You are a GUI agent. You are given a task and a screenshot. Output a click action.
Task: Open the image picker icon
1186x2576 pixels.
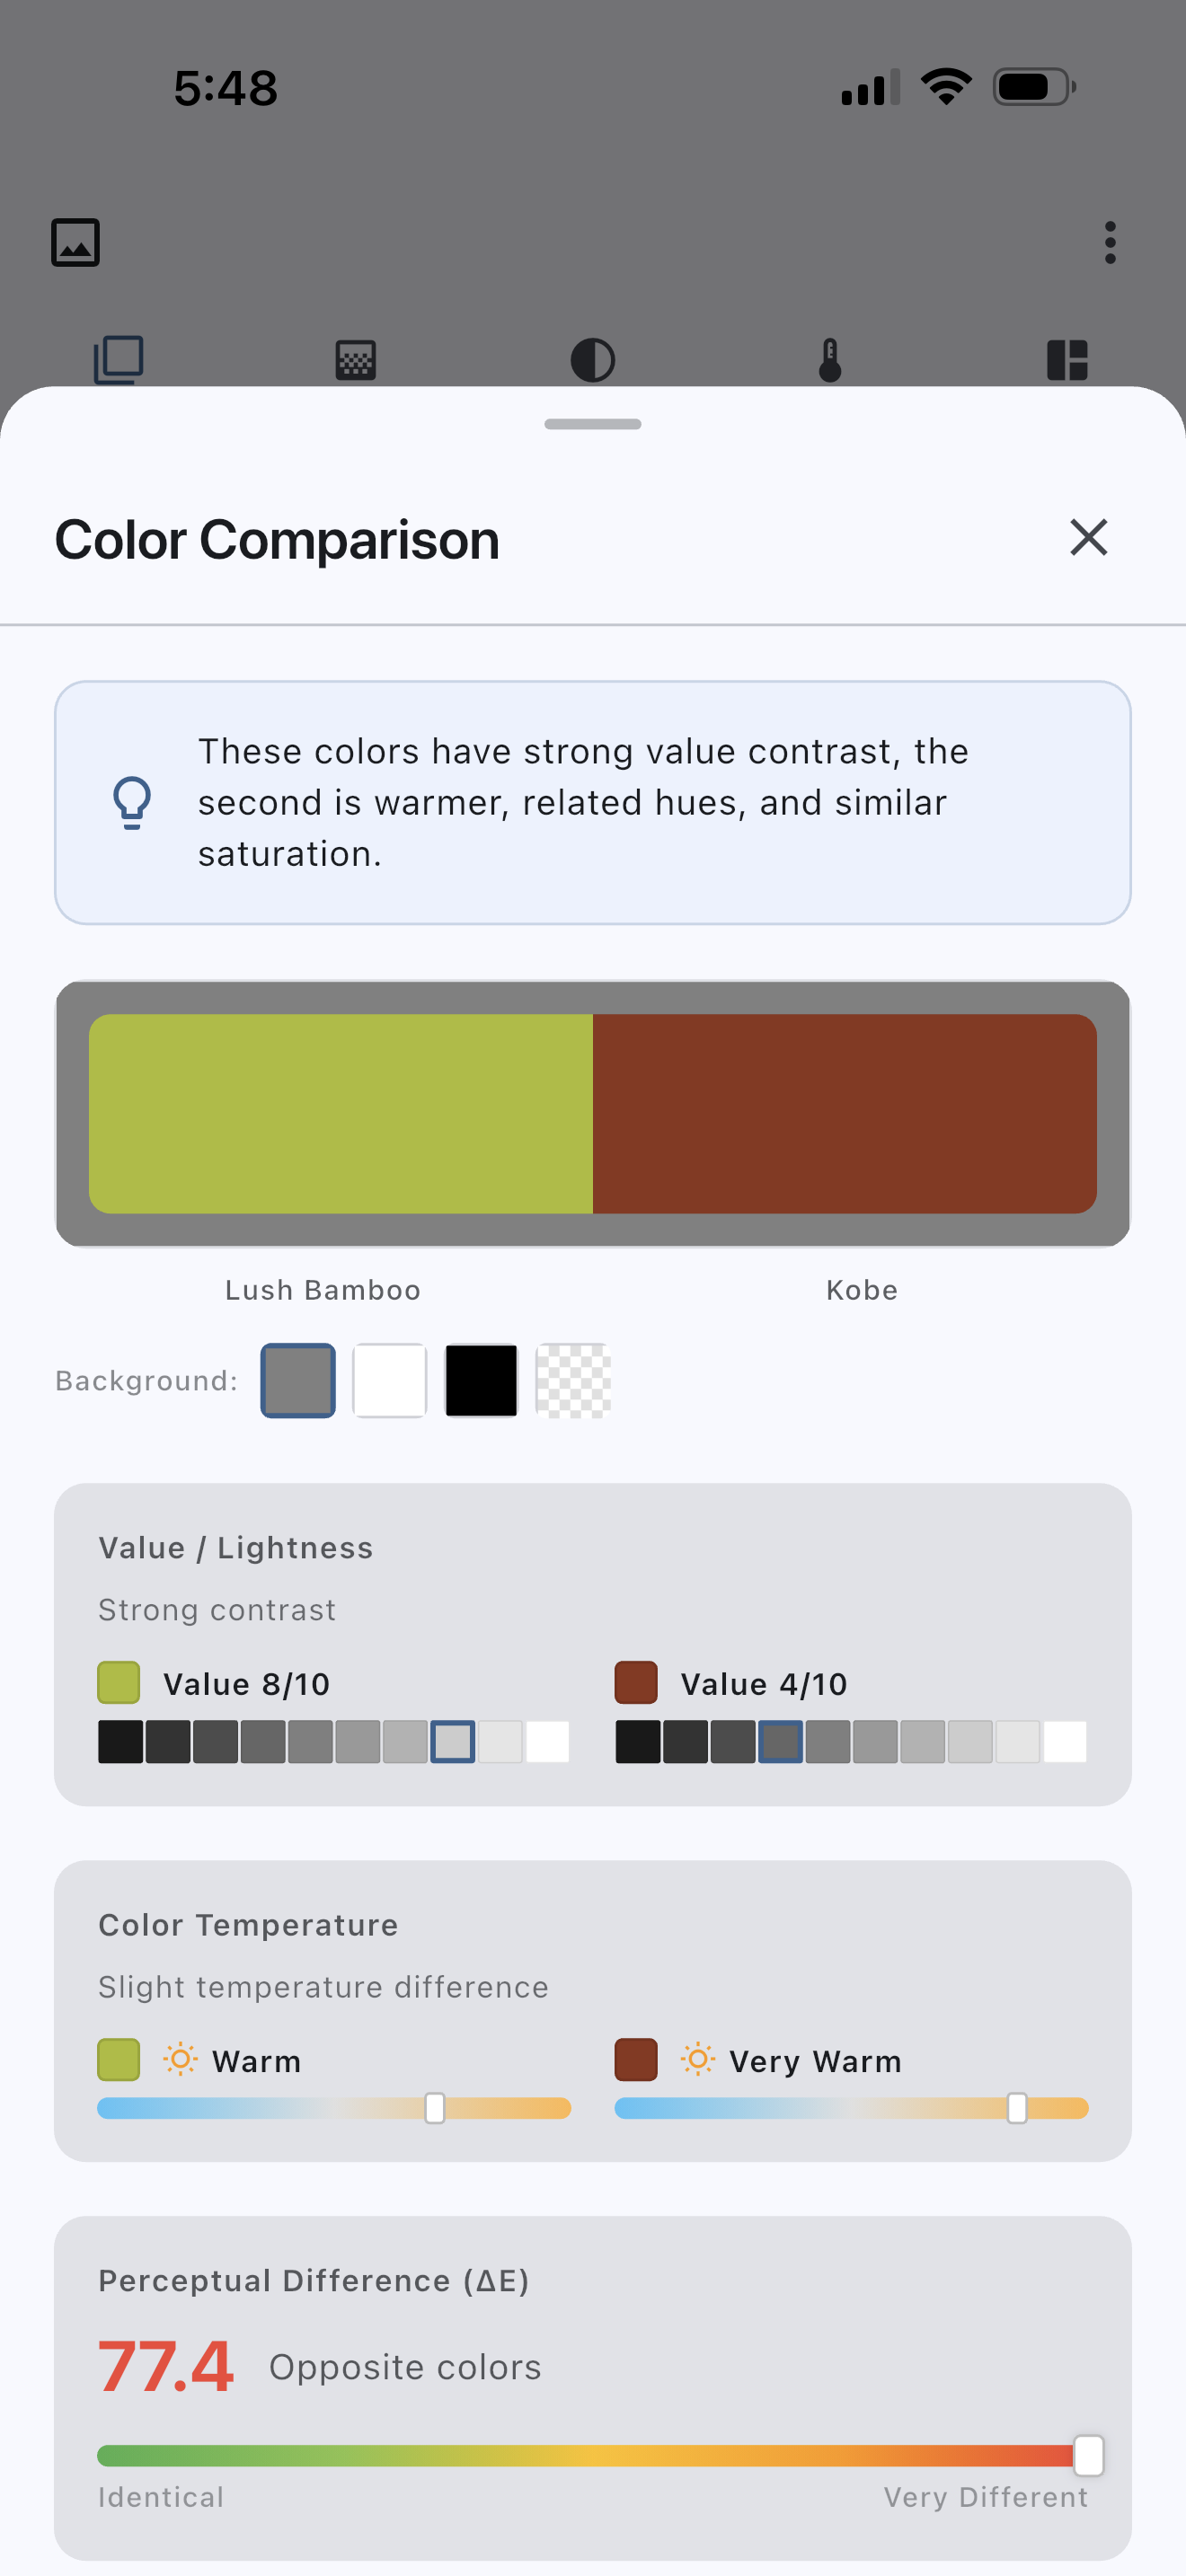[x=76, y=241]
